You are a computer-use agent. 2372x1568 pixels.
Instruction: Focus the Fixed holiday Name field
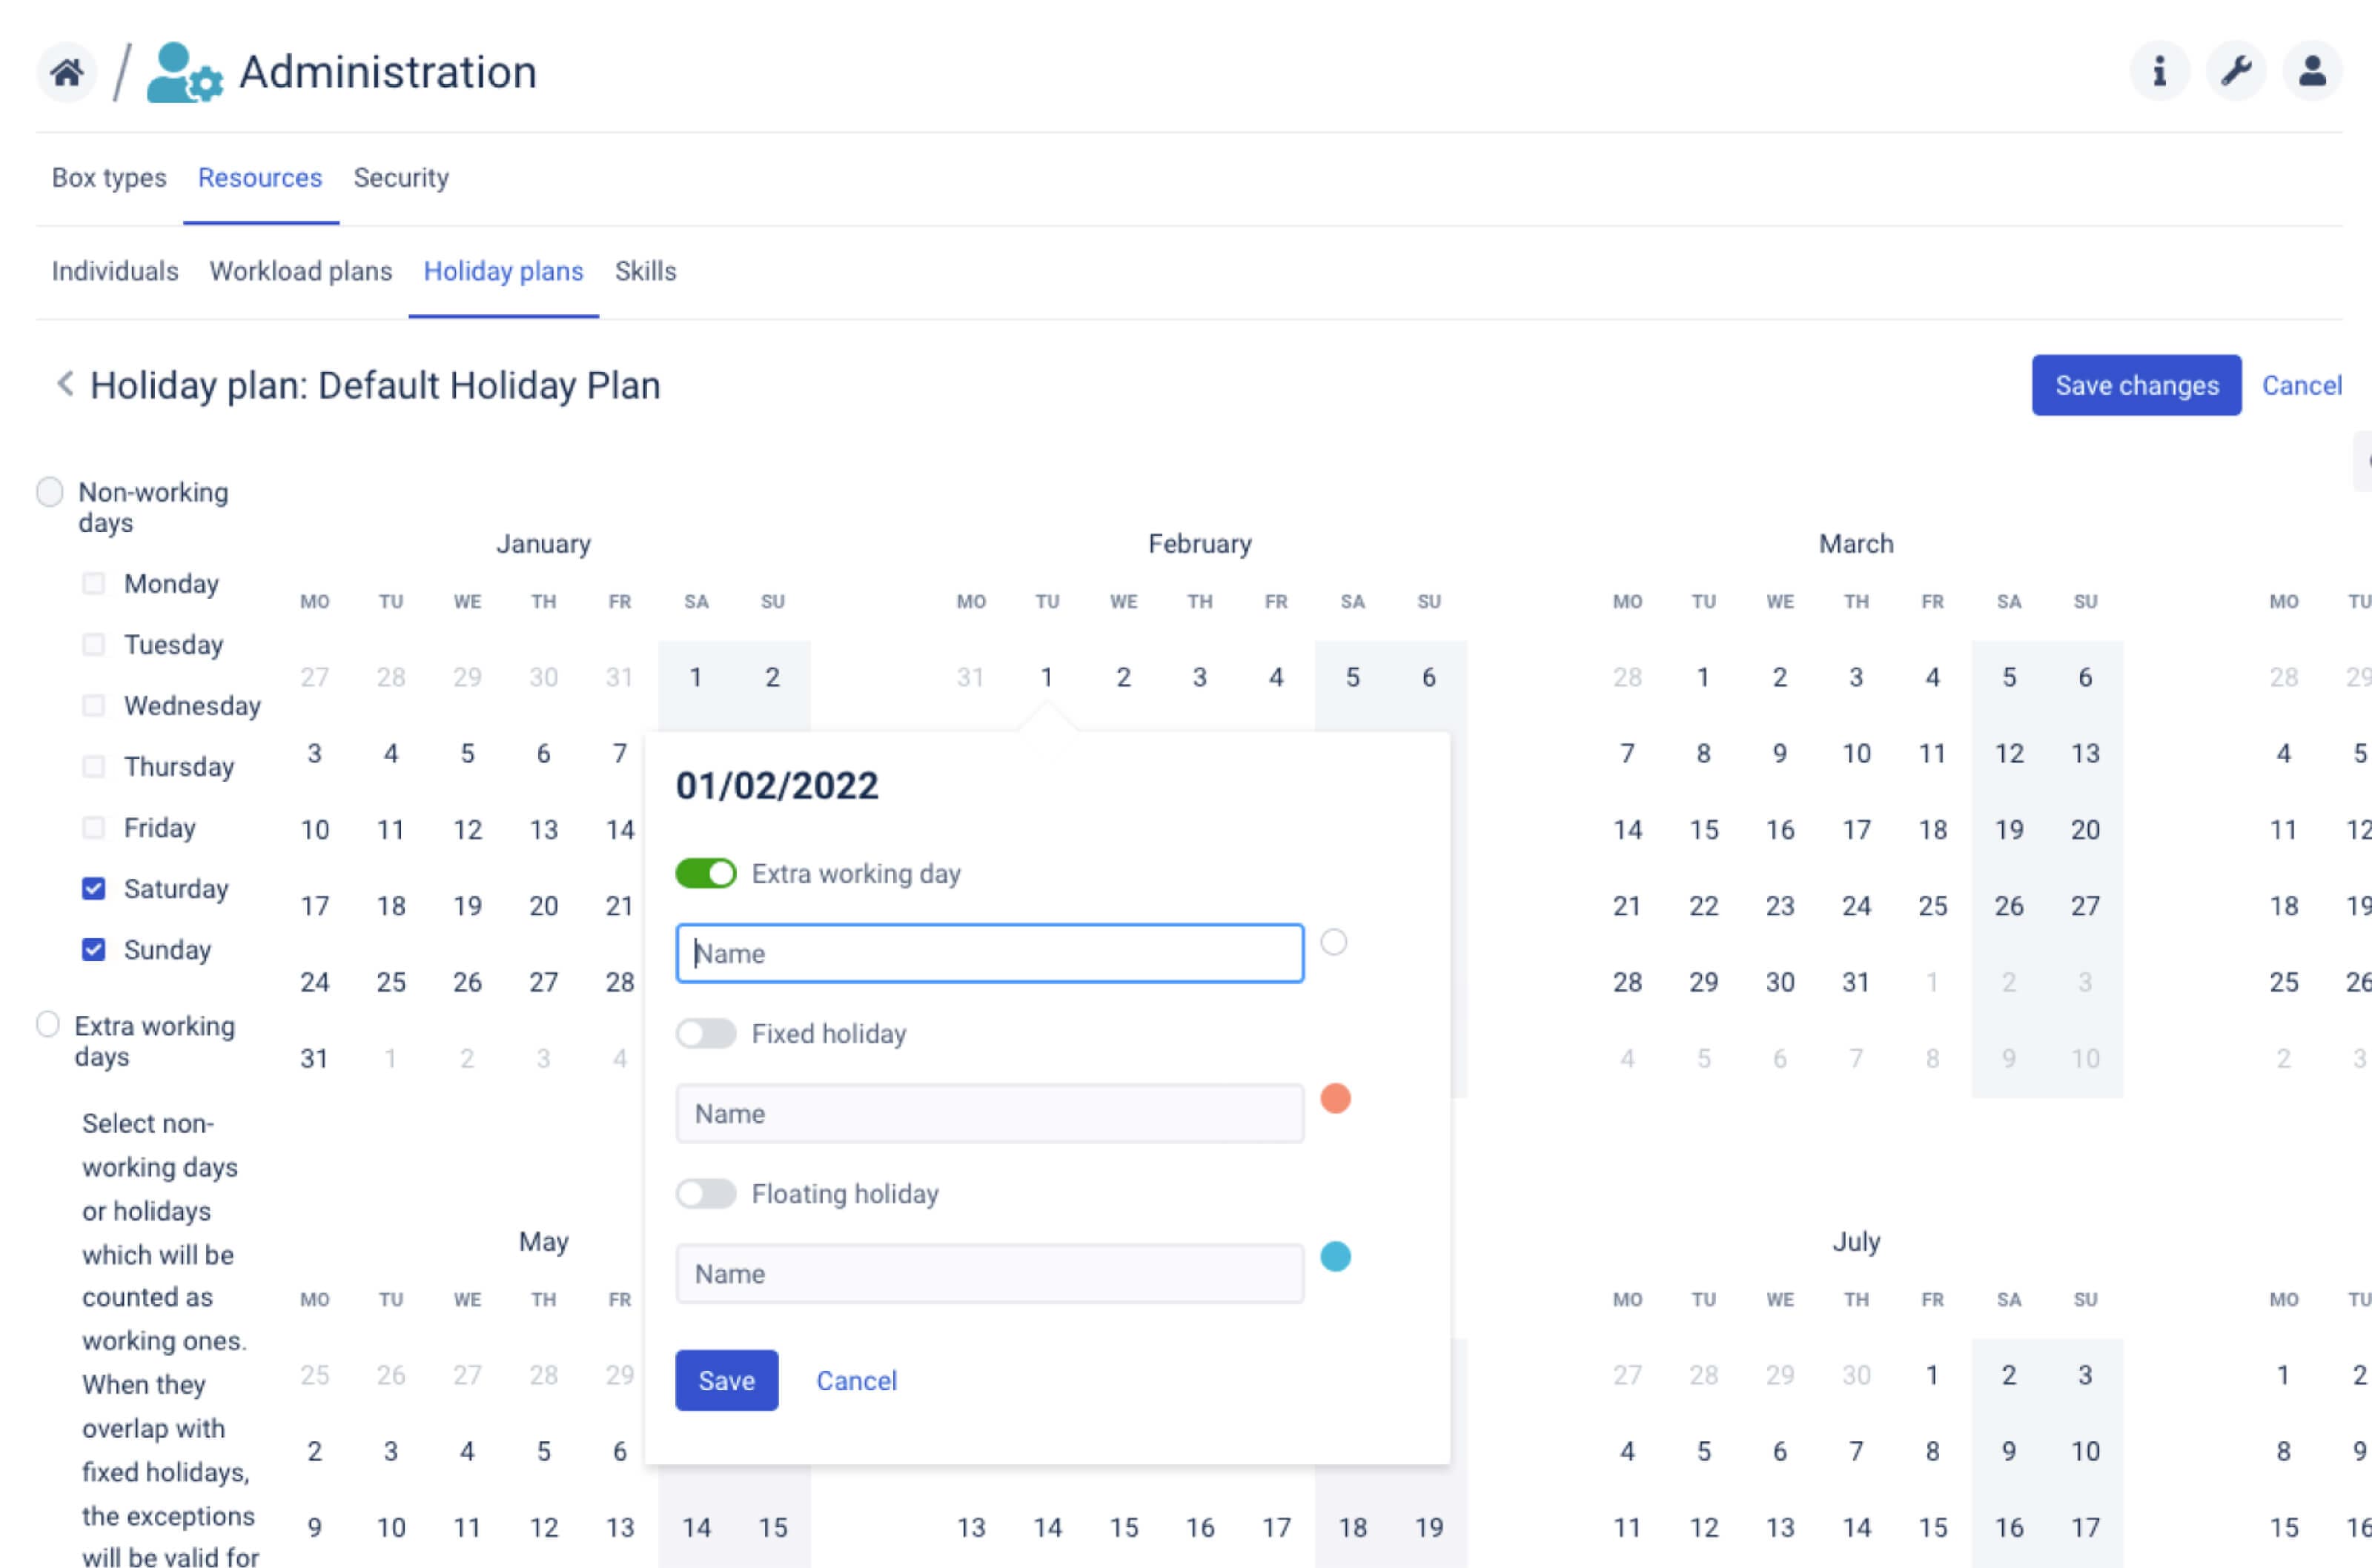point(990,1113)
